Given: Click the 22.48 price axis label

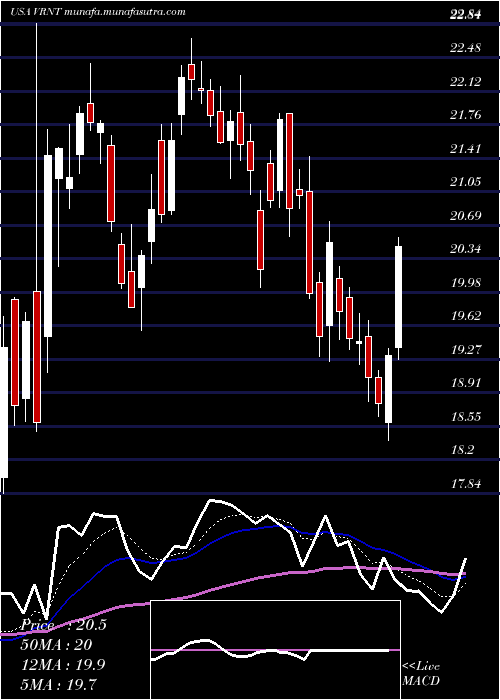Looking at the screenshot, I should (x=466, y=48).
